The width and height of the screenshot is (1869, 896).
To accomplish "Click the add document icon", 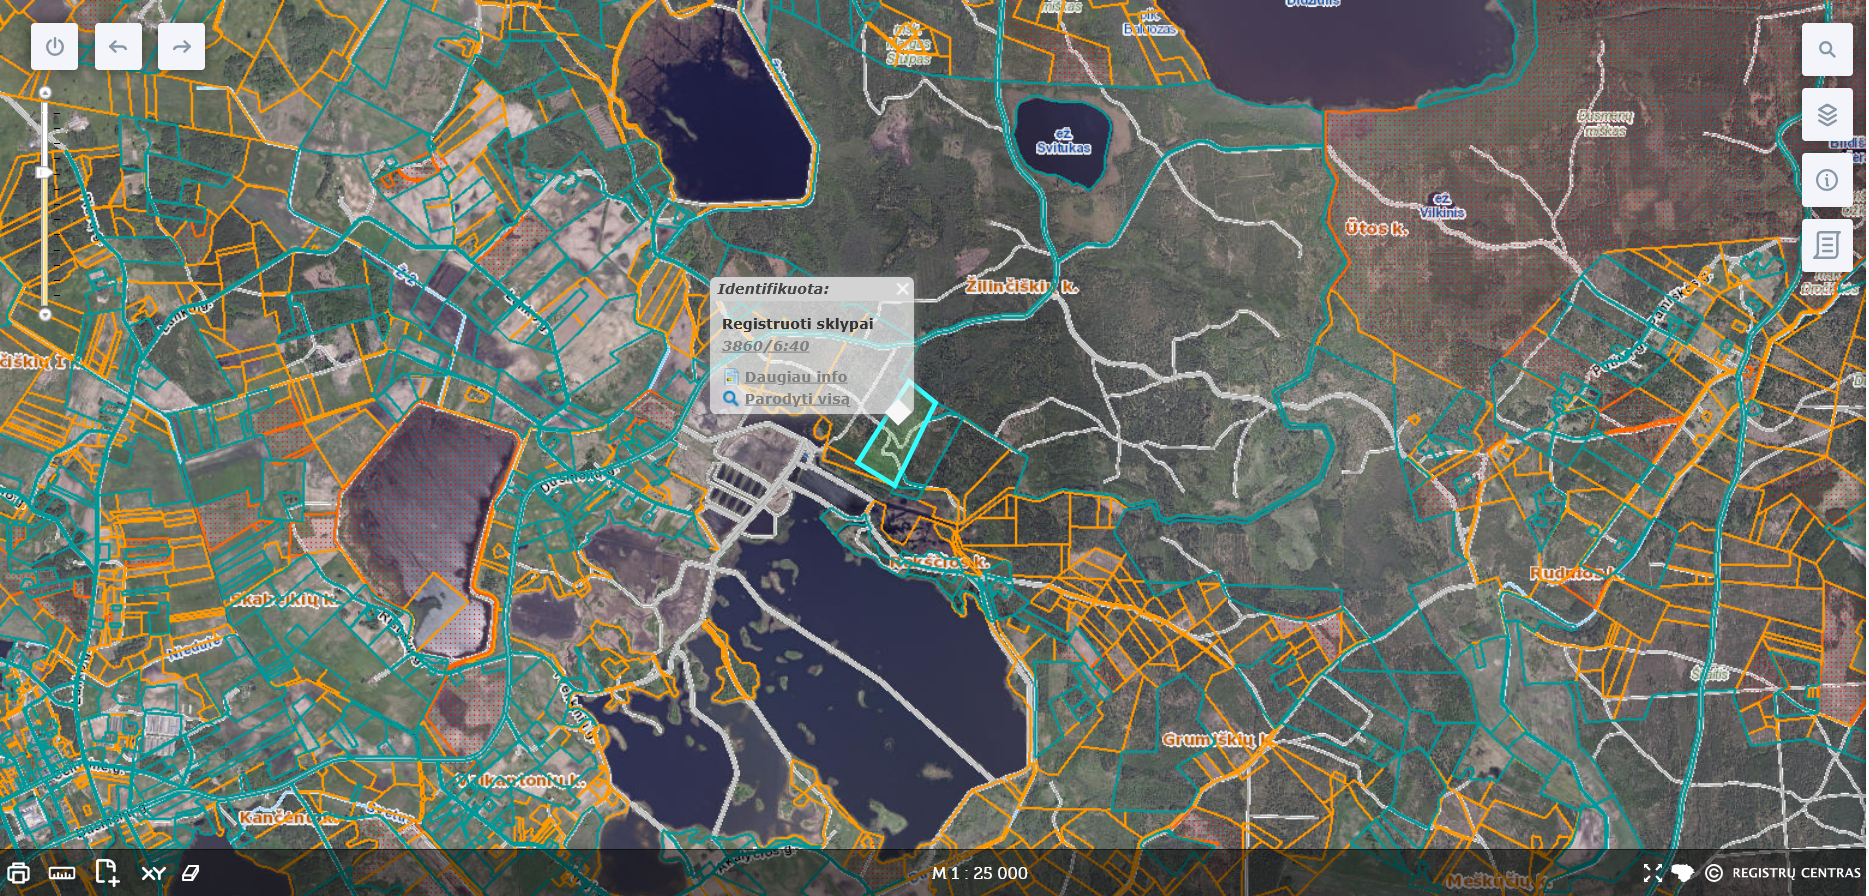I will tap(107, 873).
